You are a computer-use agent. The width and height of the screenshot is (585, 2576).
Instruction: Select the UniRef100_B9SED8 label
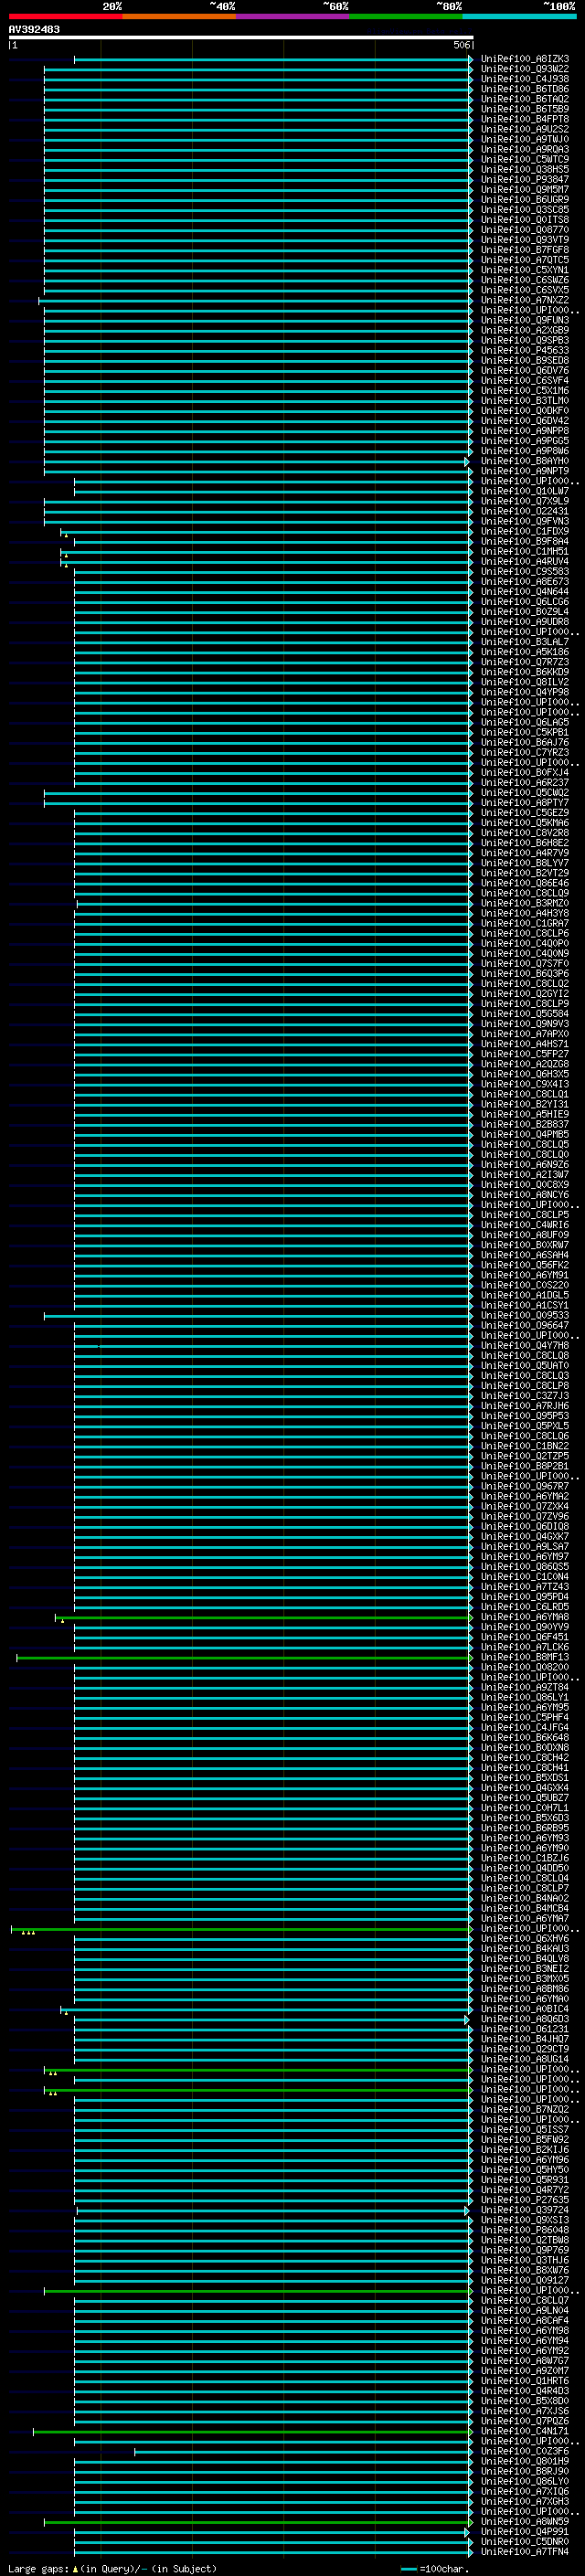[x=525, y=360]
